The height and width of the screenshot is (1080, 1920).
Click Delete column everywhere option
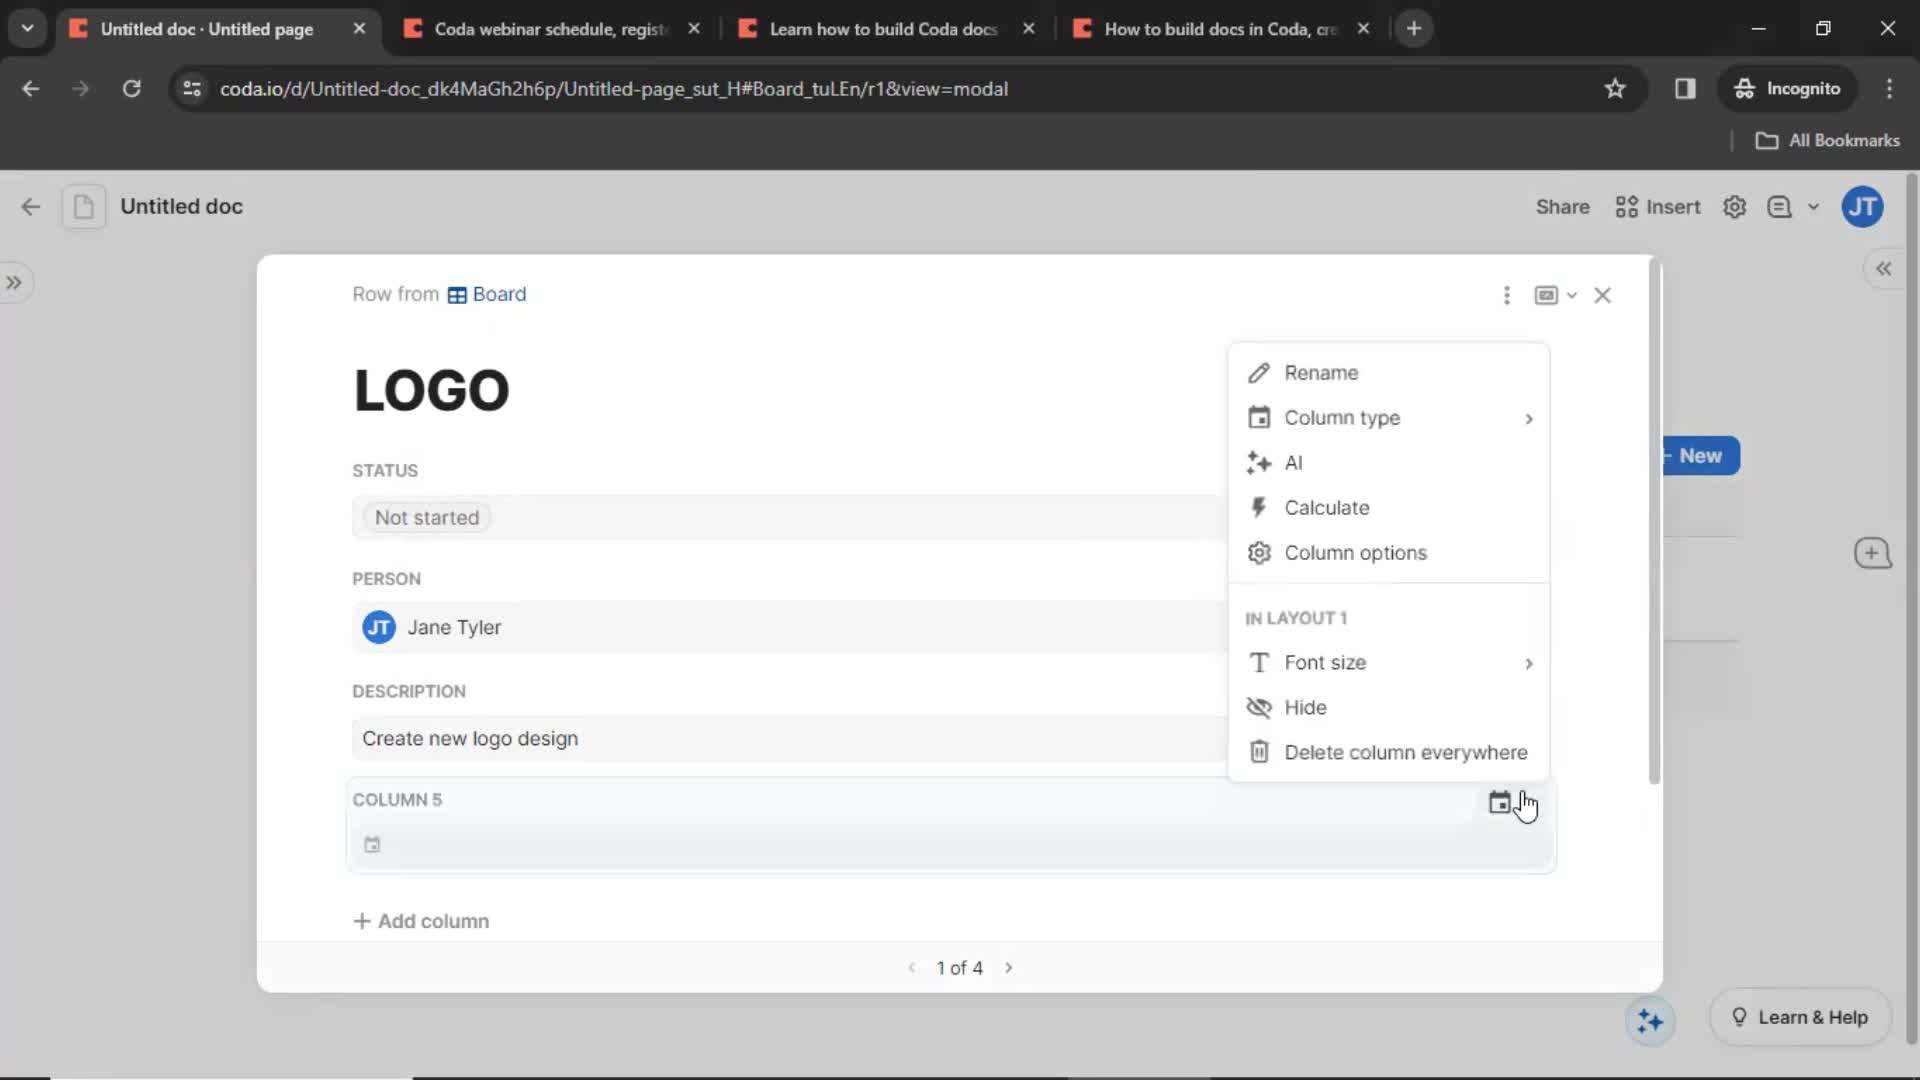1406,752
